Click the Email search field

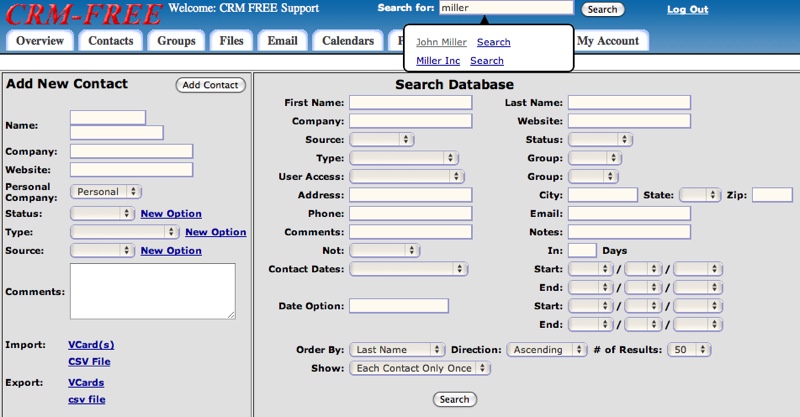pos(630,213)
